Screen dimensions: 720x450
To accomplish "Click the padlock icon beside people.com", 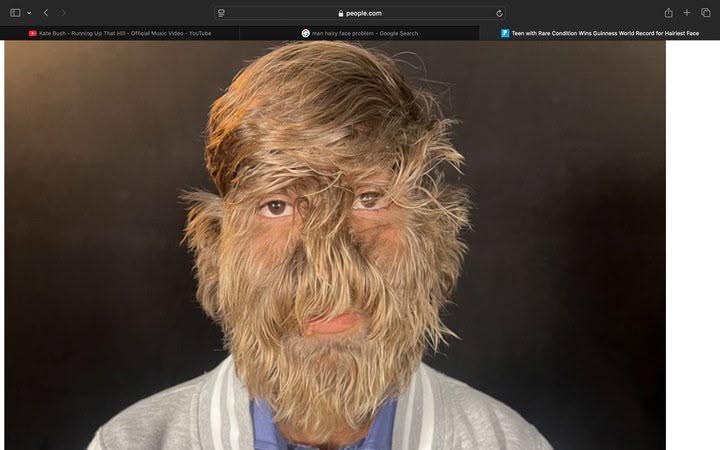I will coord(341,13).
